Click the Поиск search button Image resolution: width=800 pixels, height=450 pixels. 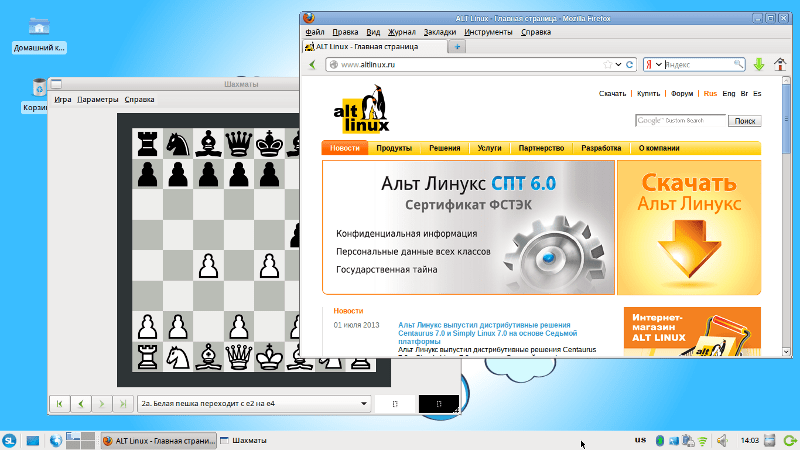[744, 121]
